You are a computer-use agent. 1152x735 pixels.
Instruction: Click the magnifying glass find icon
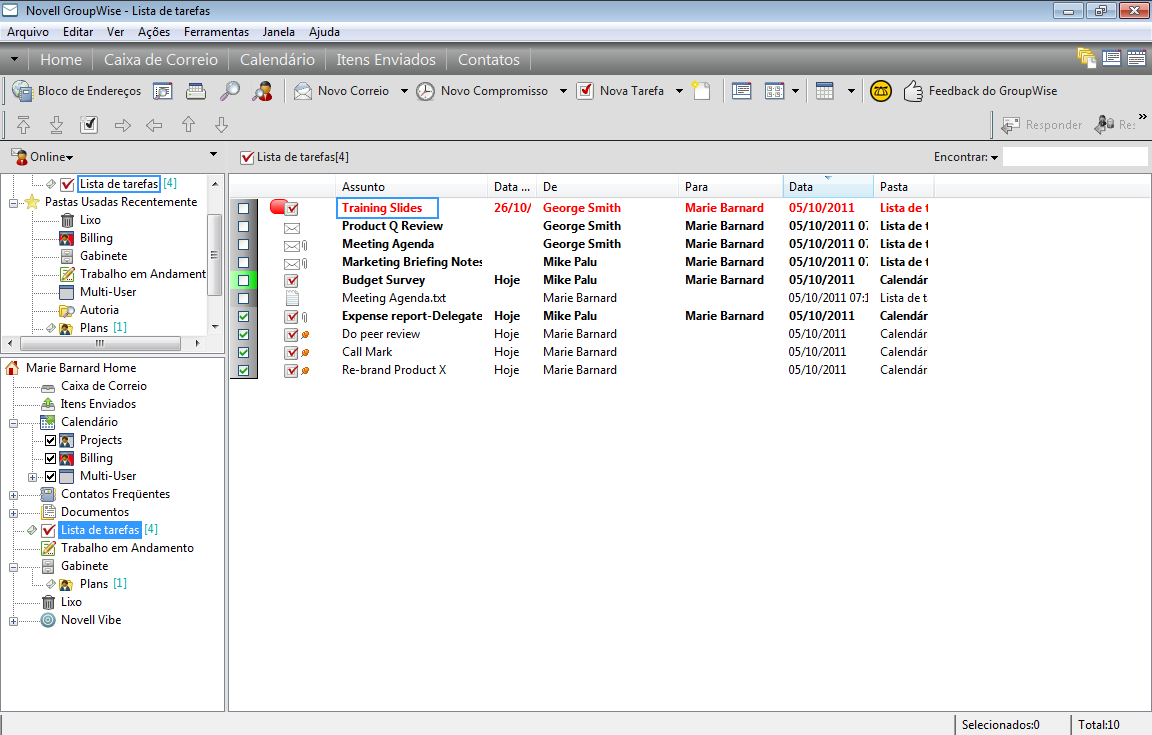(x=230, y=91)
